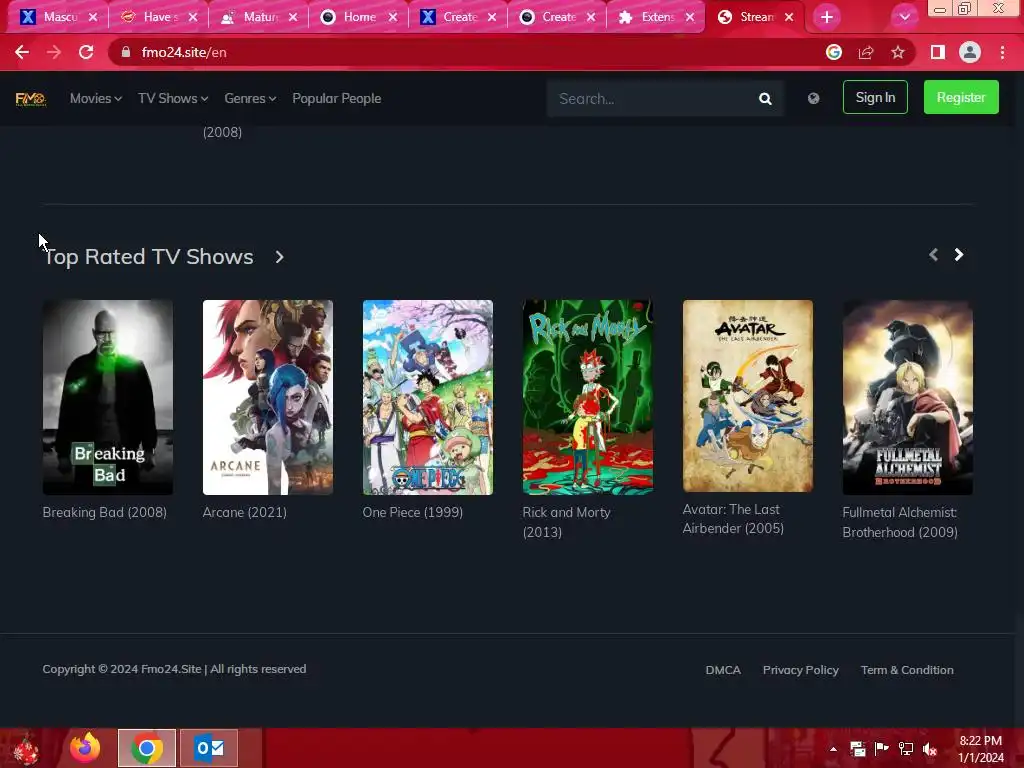Image resolution: width=1024 pixels, height=768 pixels.
Task: View site security lock icon
Action: (x=125, y=52)
